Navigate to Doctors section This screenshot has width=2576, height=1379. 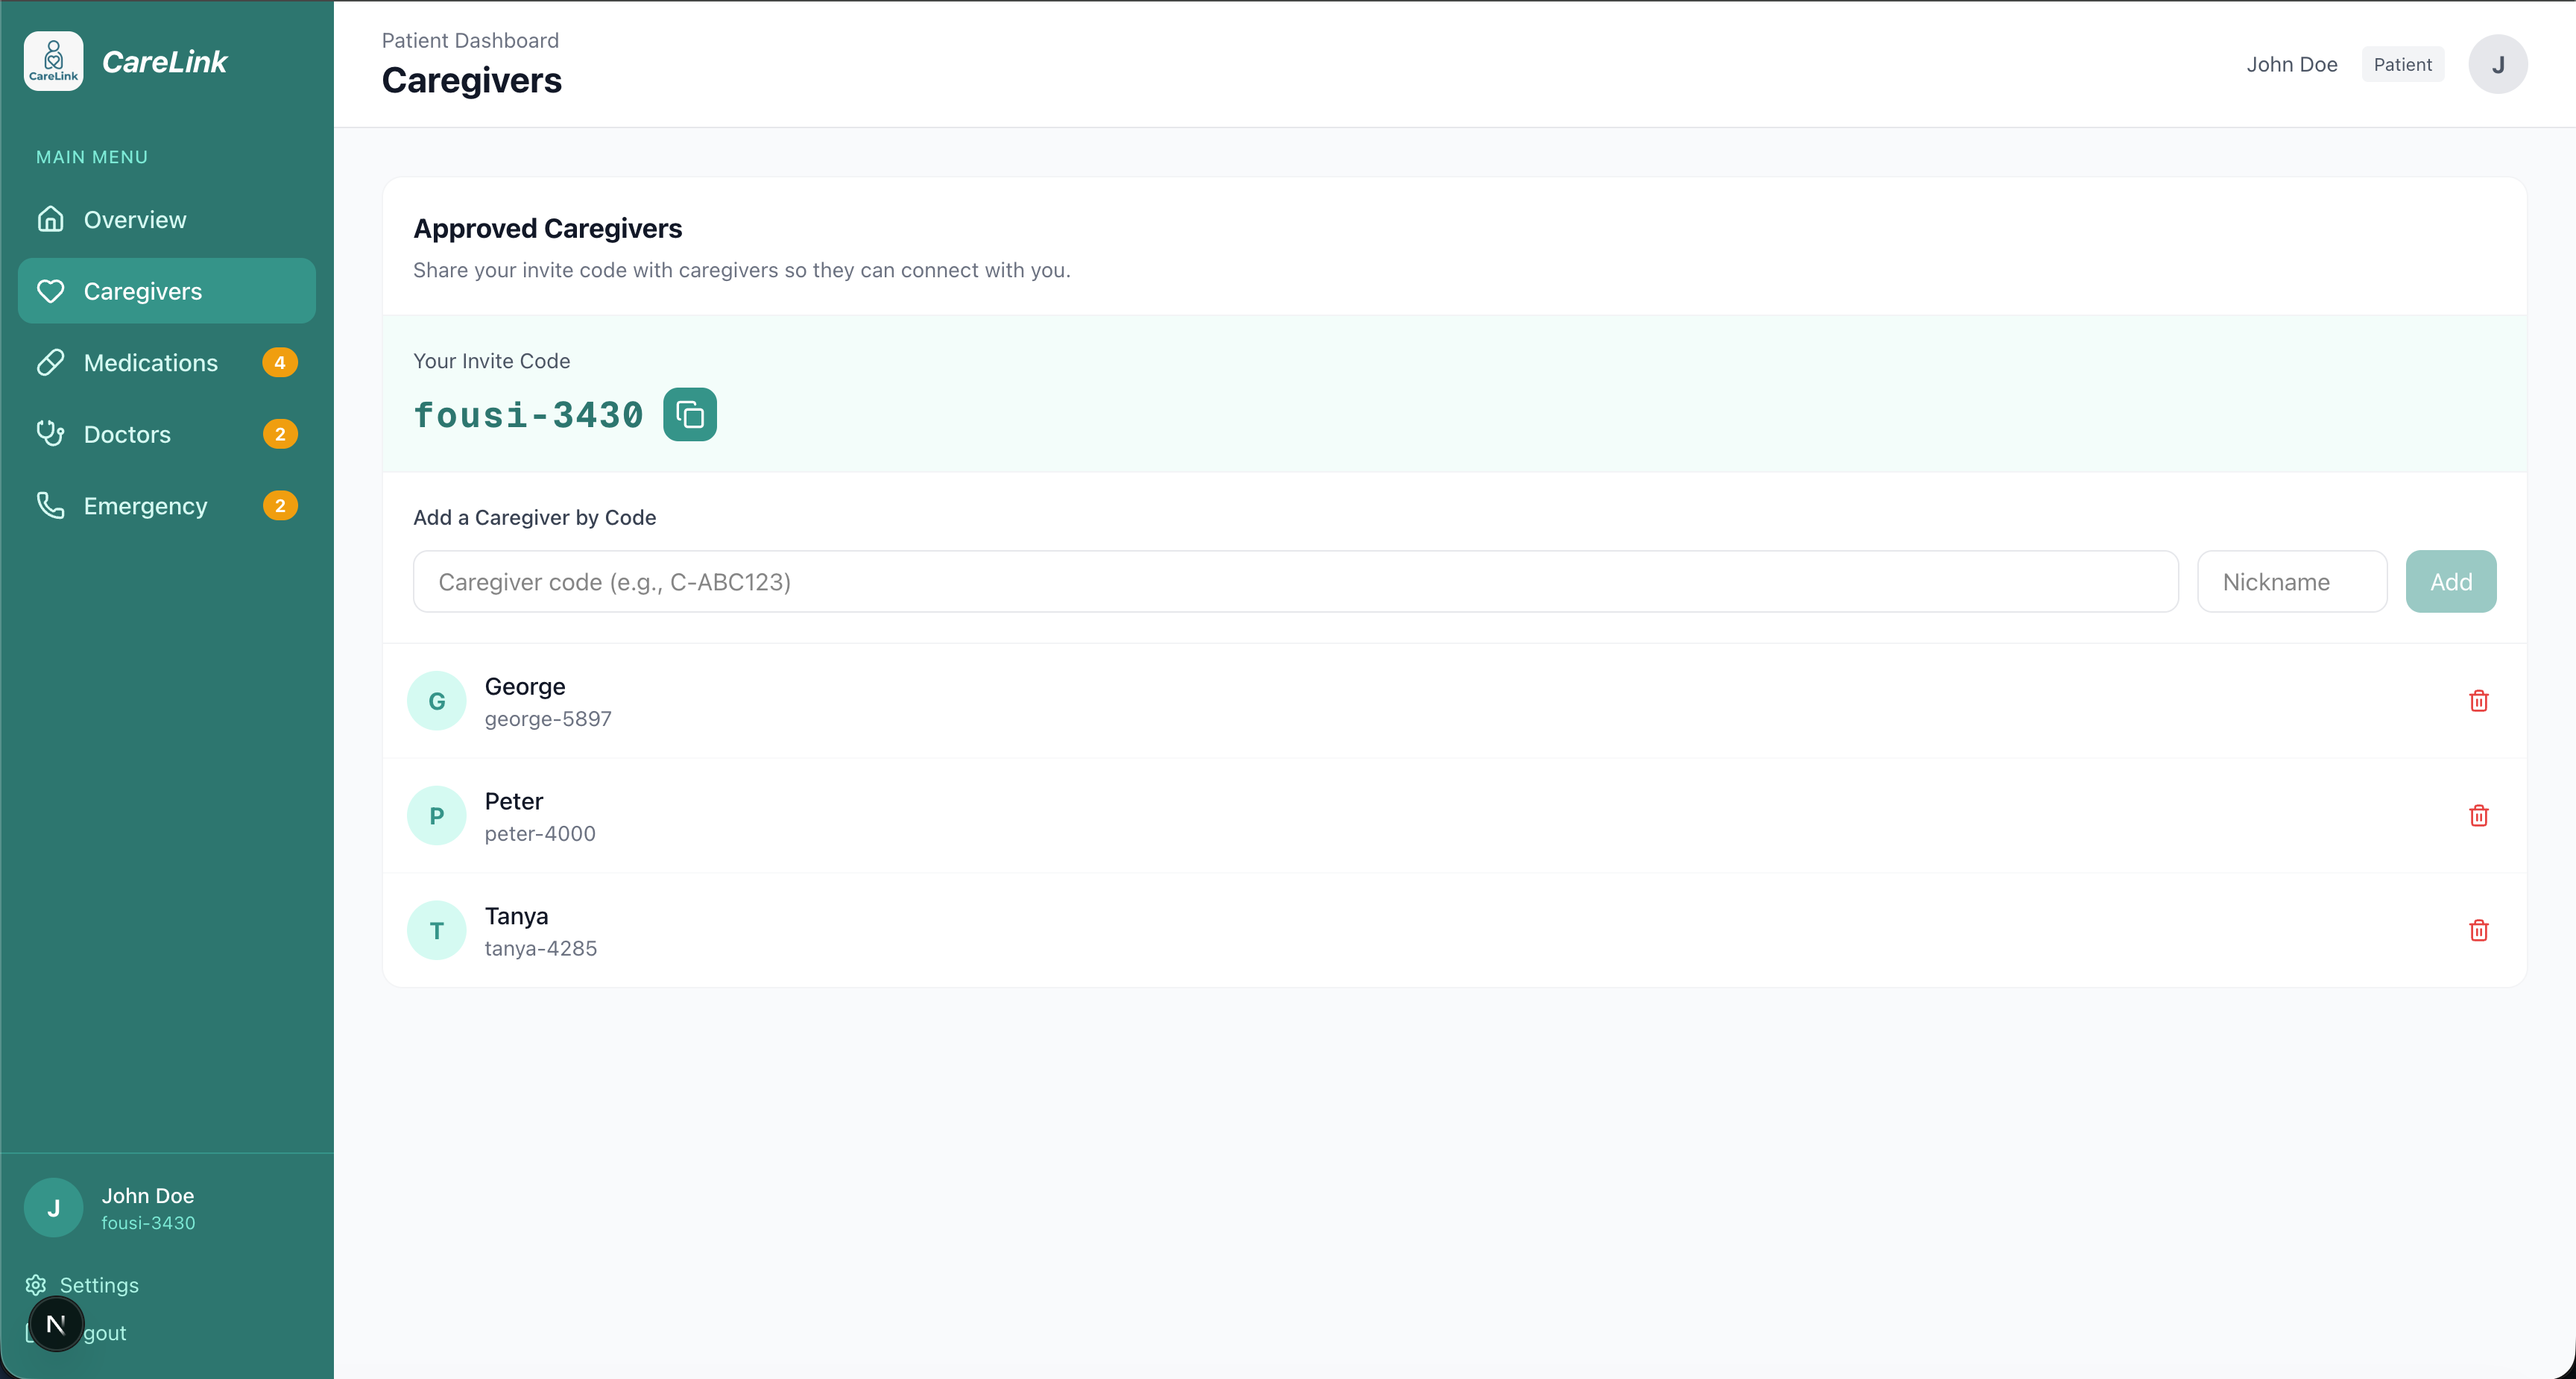click(127, 435)
